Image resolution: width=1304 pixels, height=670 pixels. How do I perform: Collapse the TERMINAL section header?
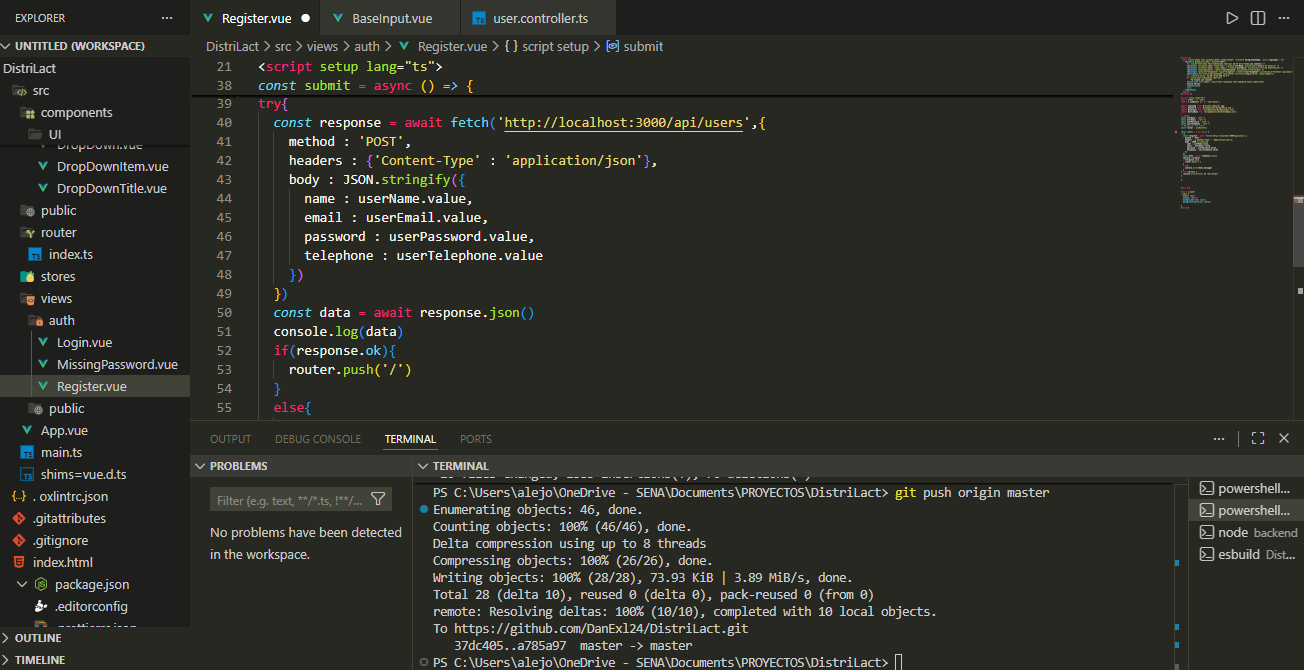pyautogui.click(x=460, y=466)
